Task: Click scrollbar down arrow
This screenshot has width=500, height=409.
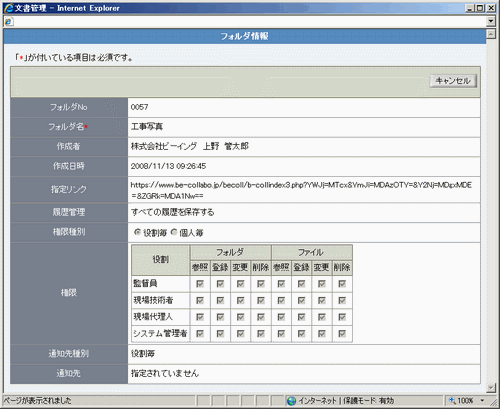Action: [x=491, y=388]
